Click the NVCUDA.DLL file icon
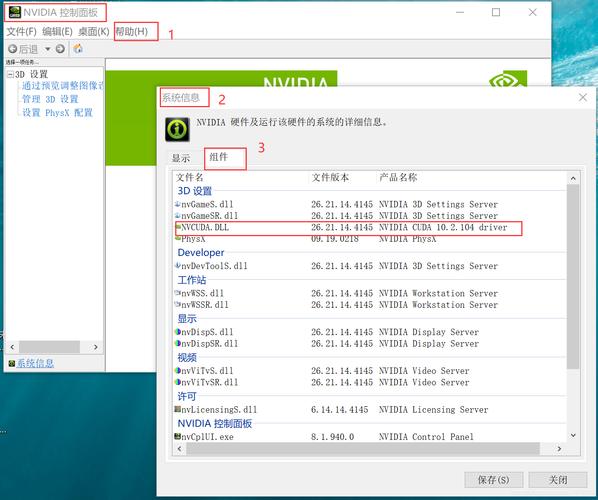 tap(177, 227)
